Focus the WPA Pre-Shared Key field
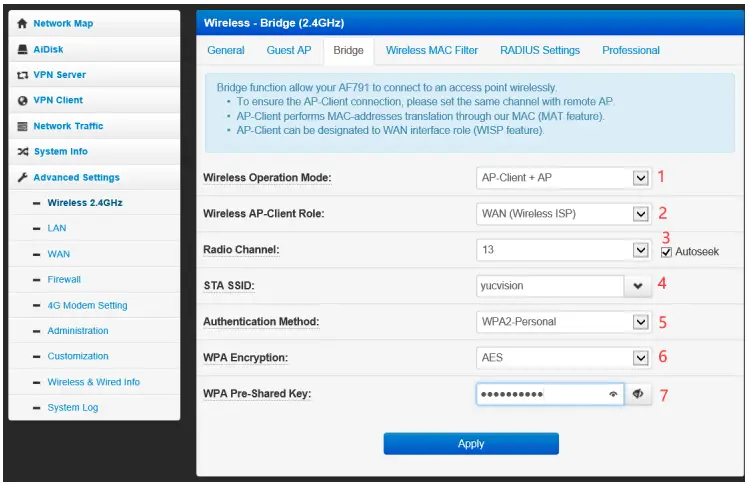The height and width of the screenshot is (484, 750). tap(540, 395)
